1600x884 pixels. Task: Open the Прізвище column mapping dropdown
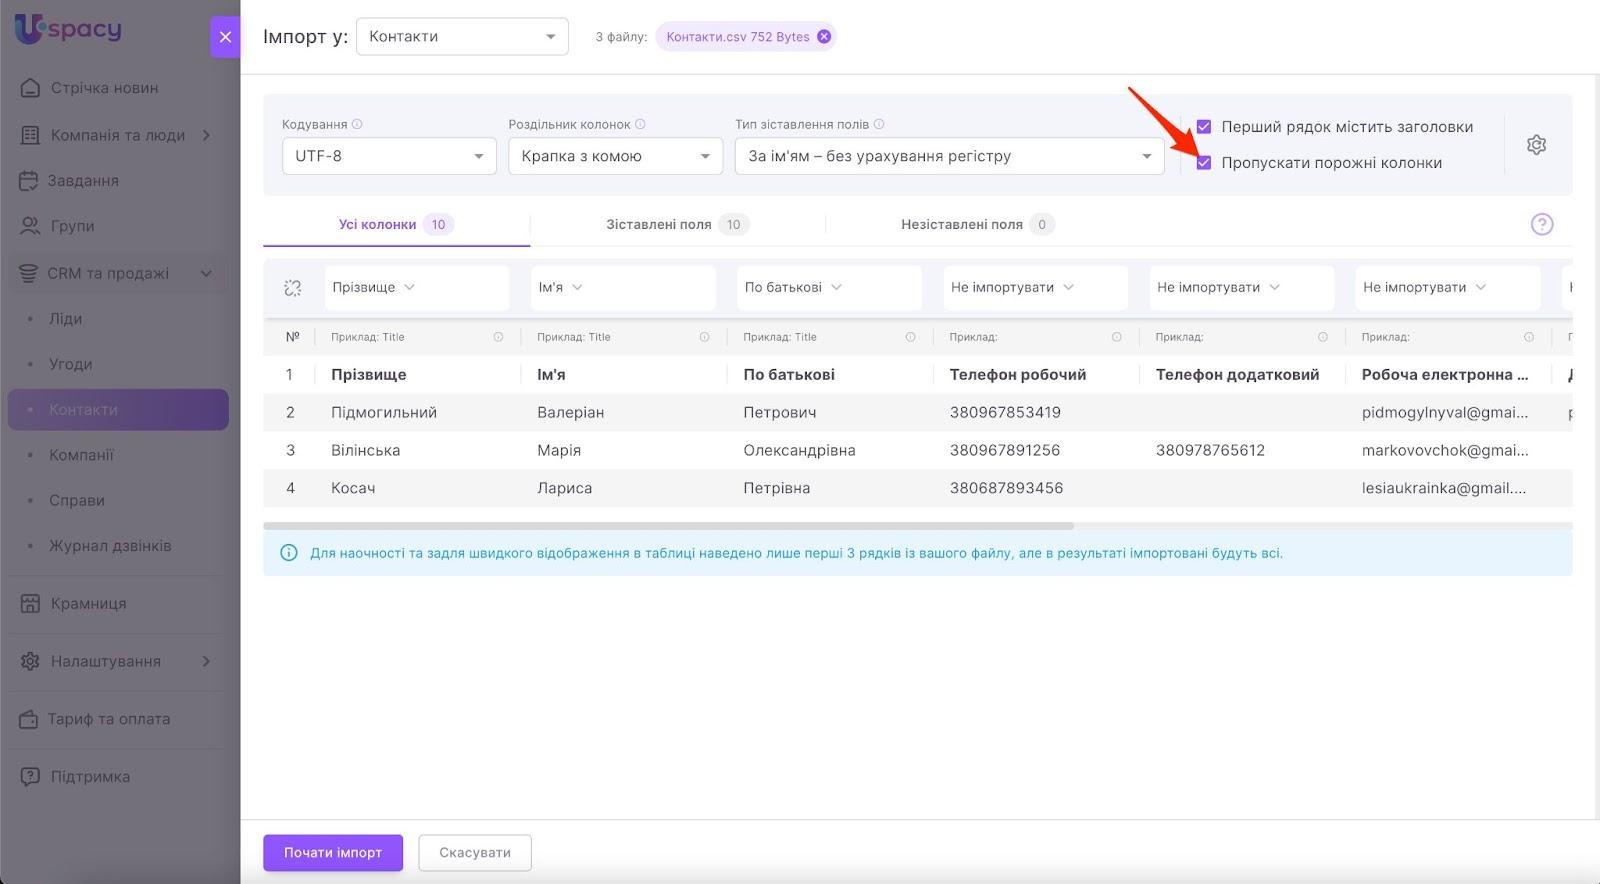click(x=415, y=288)
